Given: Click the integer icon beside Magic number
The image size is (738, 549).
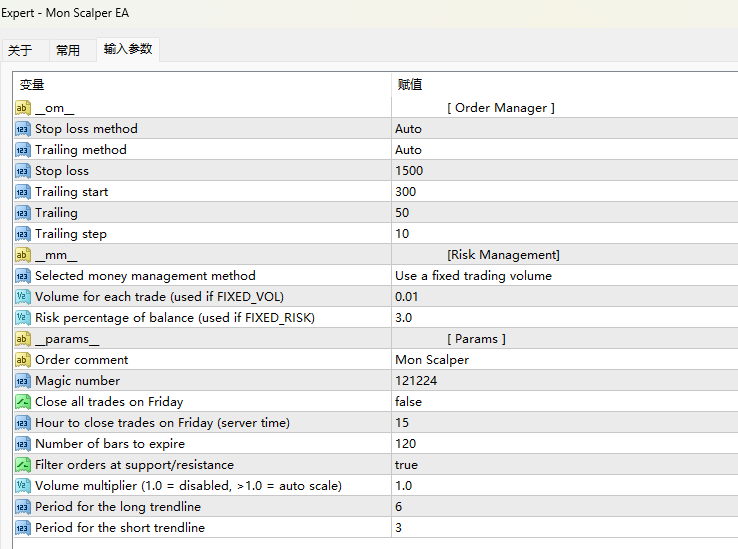Looking at the screenshot, I should pos(23,381).
